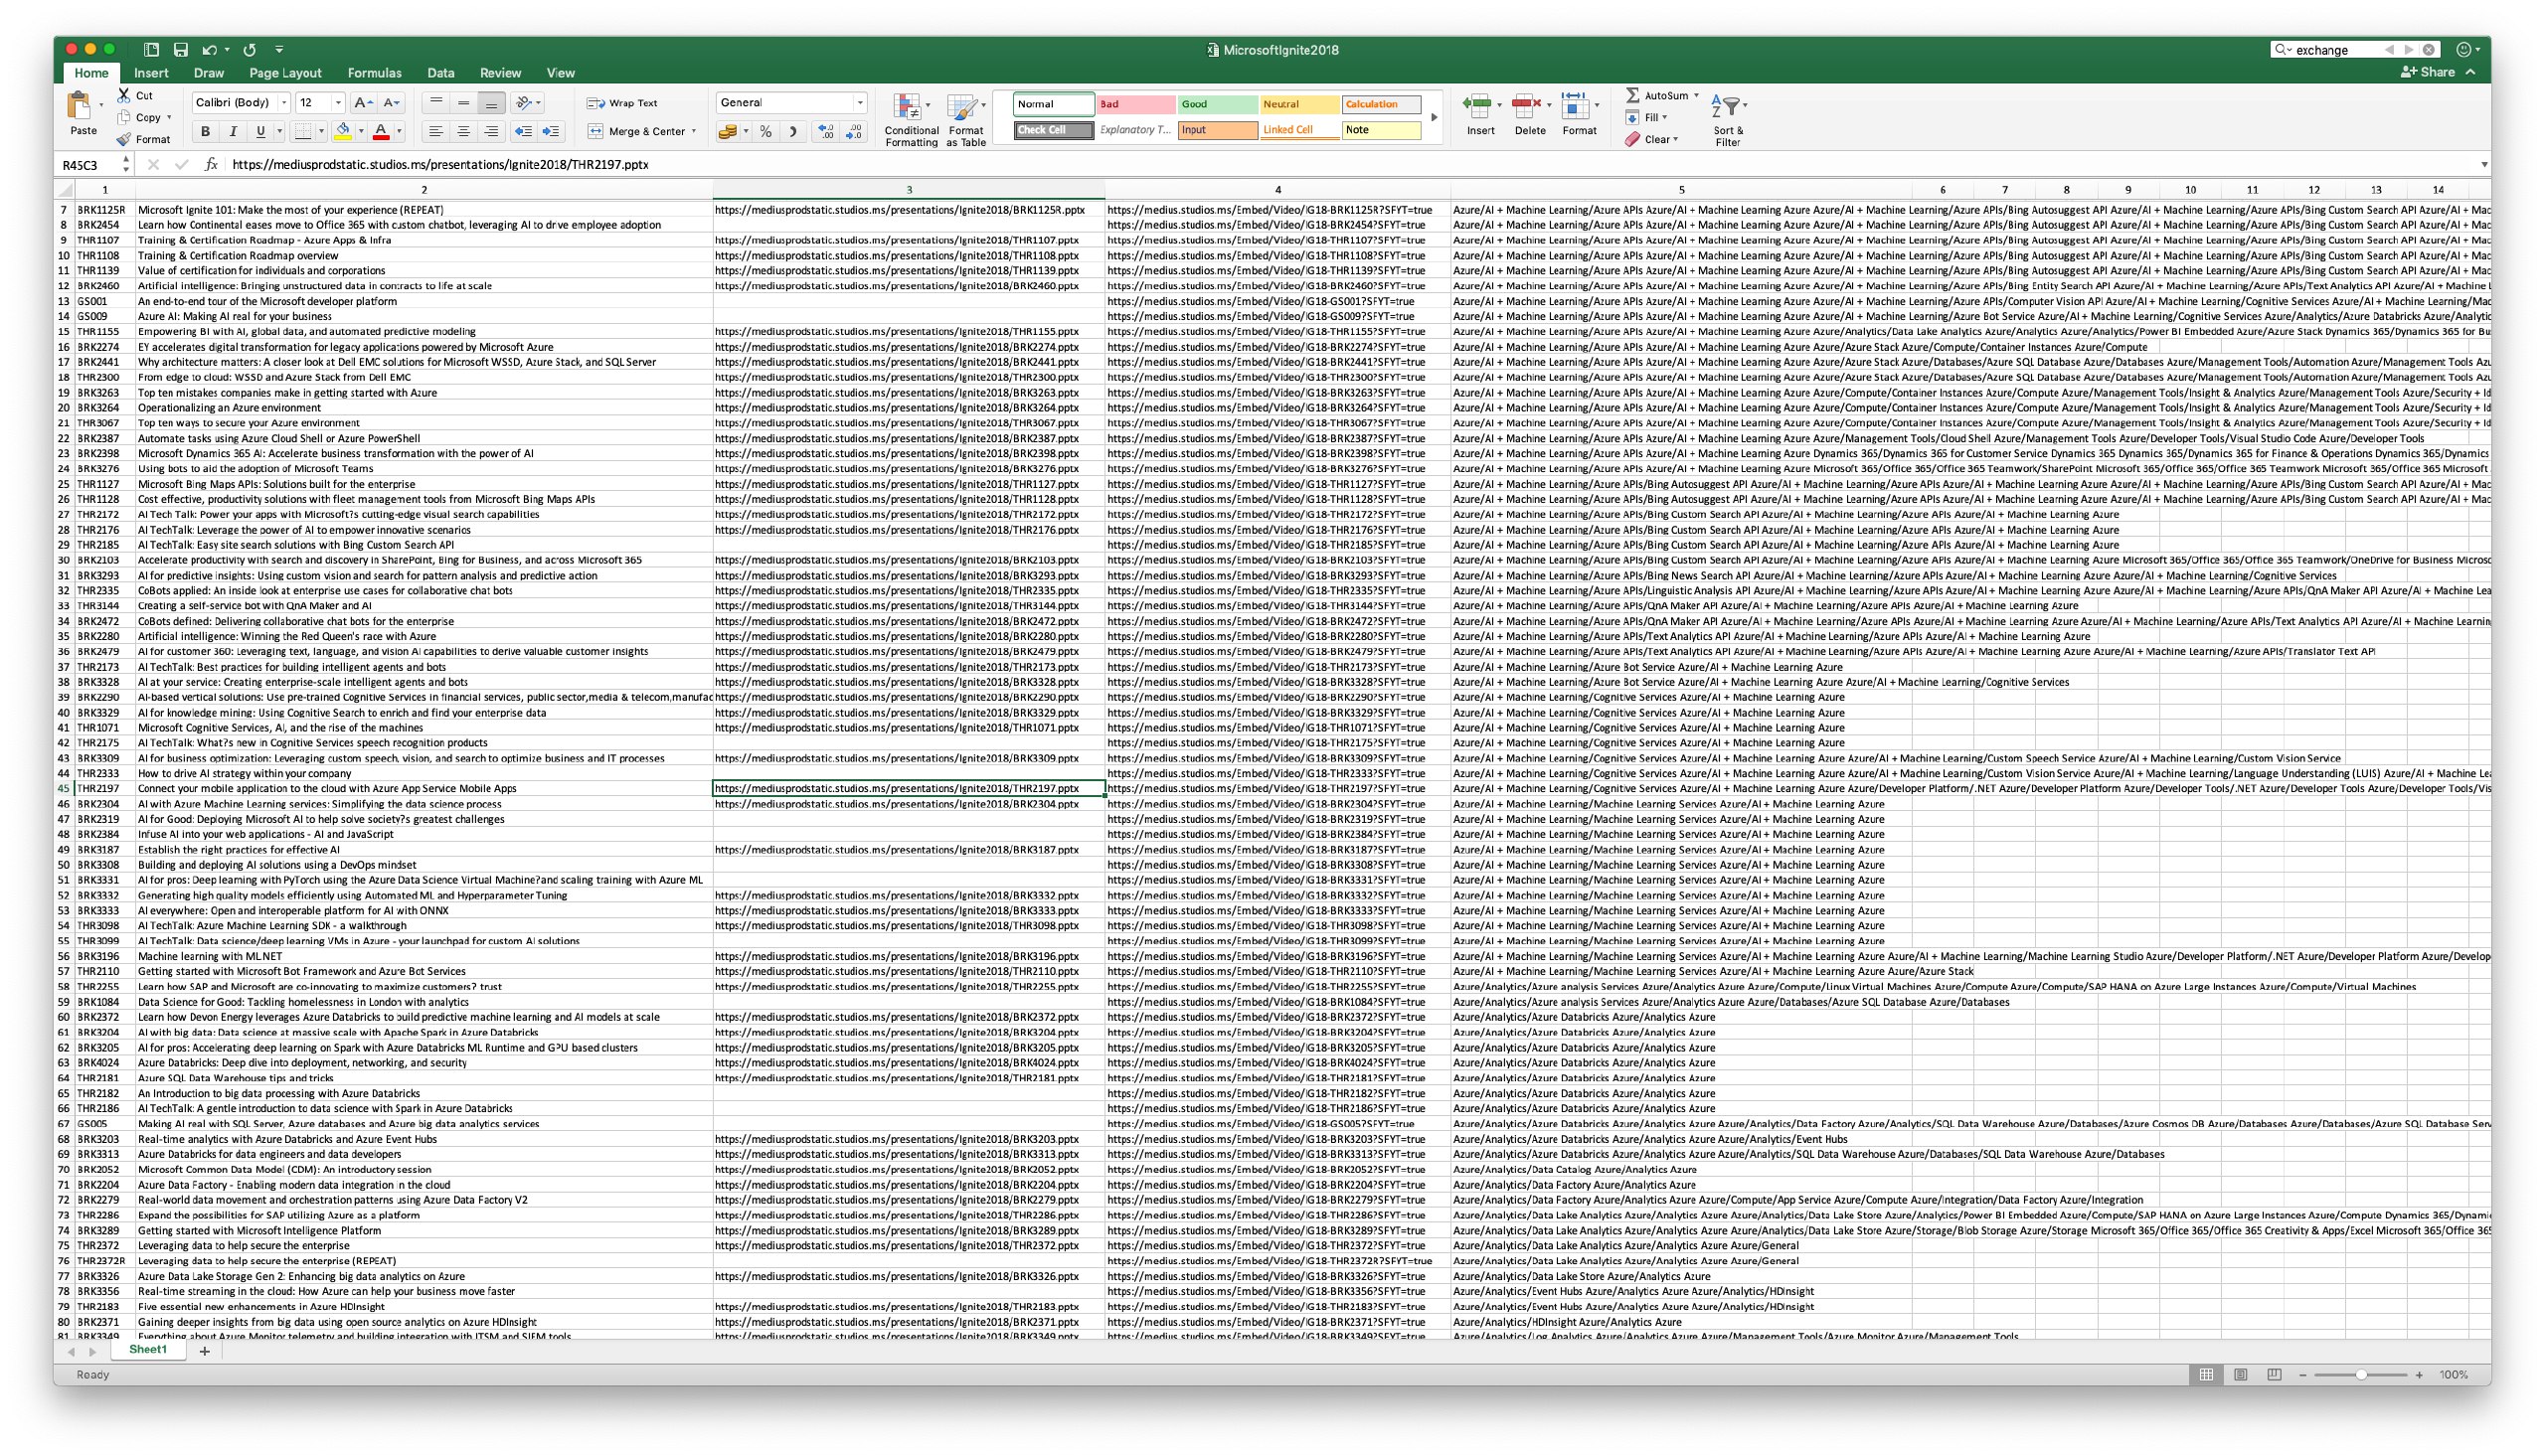Open the font name dropdown
Viewport: 2545px width, 1456px height.
[284, 102]
